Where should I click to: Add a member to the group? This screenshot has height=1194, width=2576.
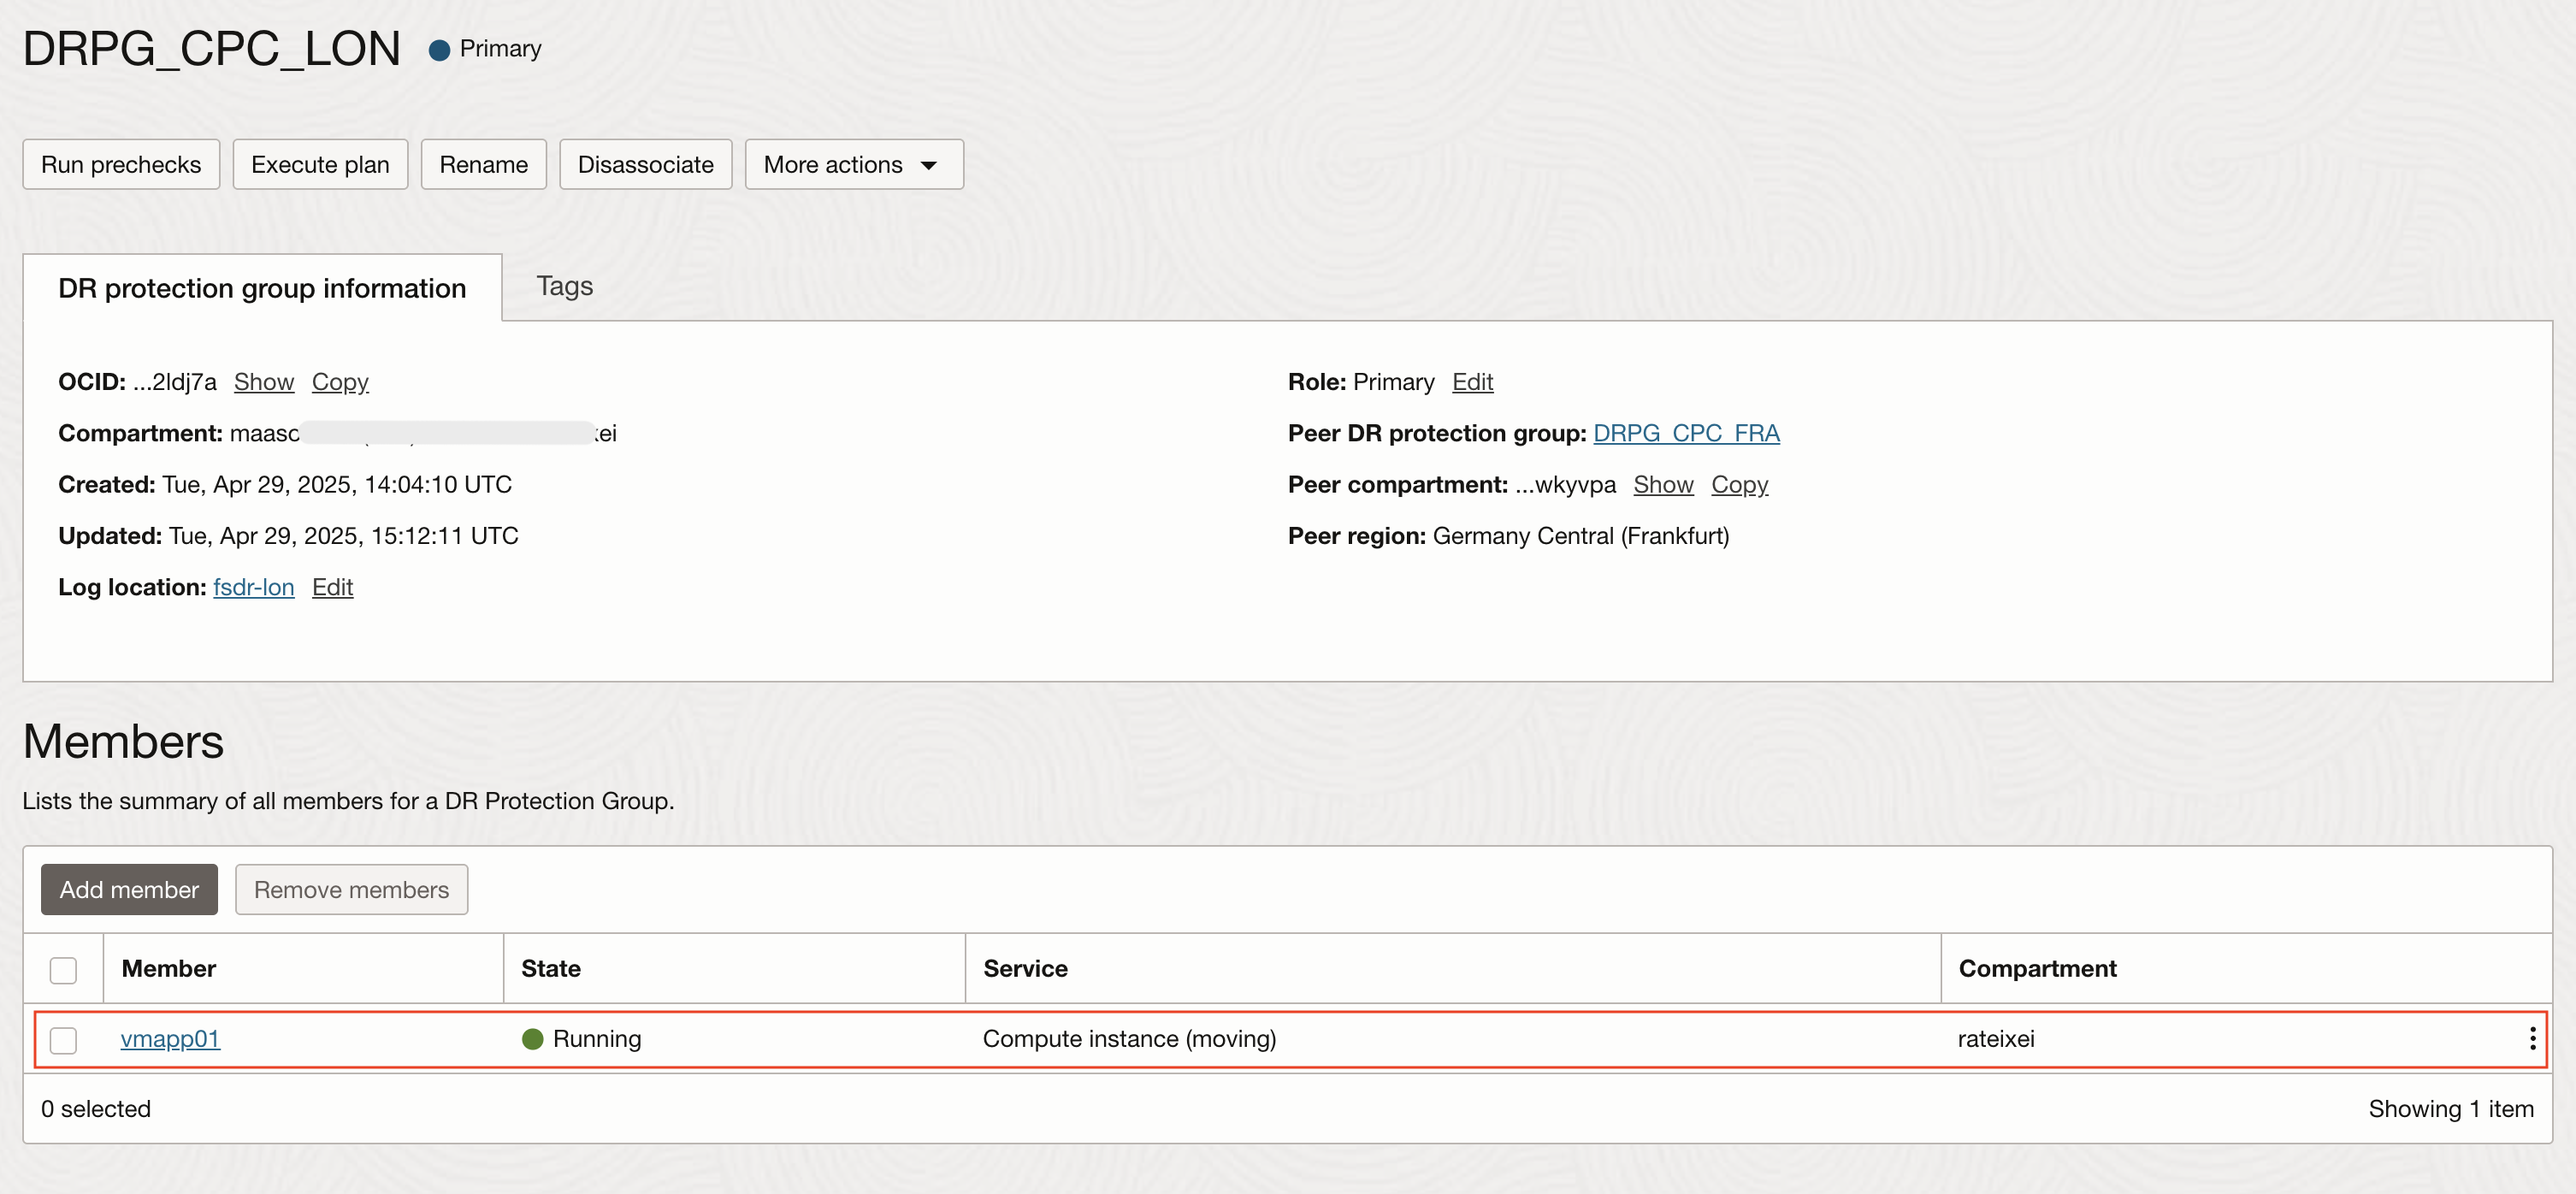(x=129, y=889)
